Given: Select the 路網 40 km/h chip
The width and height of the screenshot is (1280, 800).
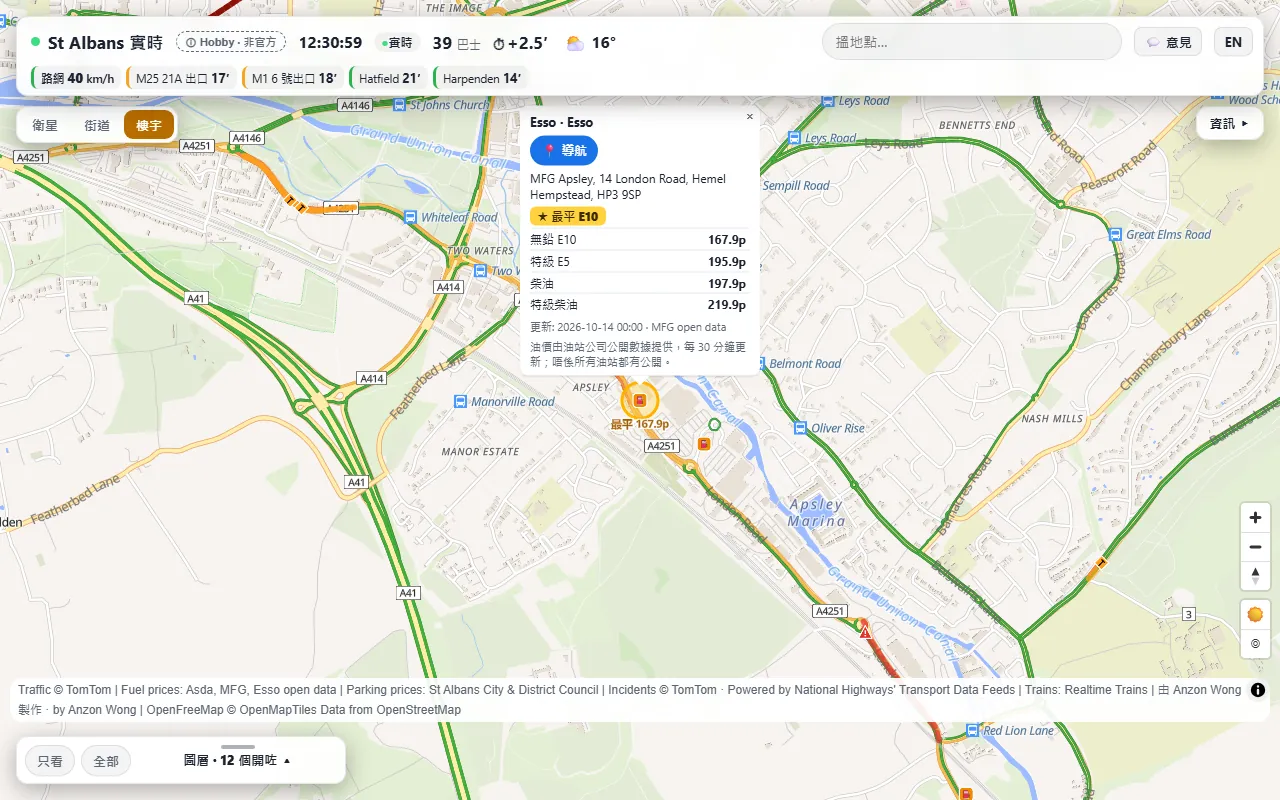Looking at the screenshot, I should tap(77, 78).
